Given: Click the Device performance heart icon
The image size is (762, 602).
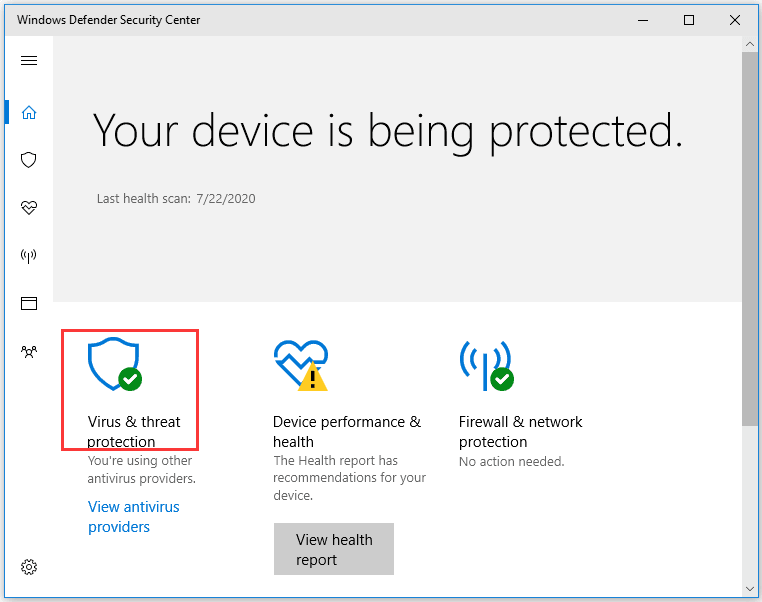Looking at the screenshot, I should (300, 364).
